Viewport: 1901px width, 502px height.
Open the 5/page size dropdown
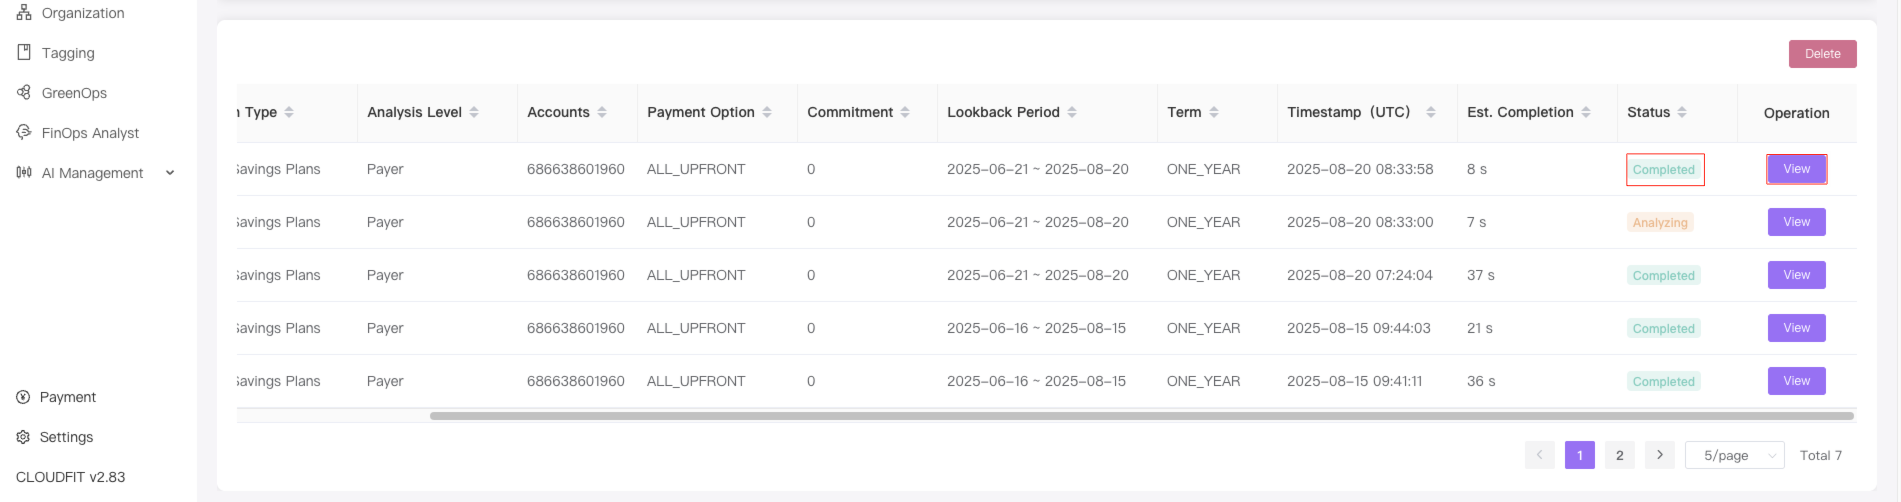[1735, 455]
